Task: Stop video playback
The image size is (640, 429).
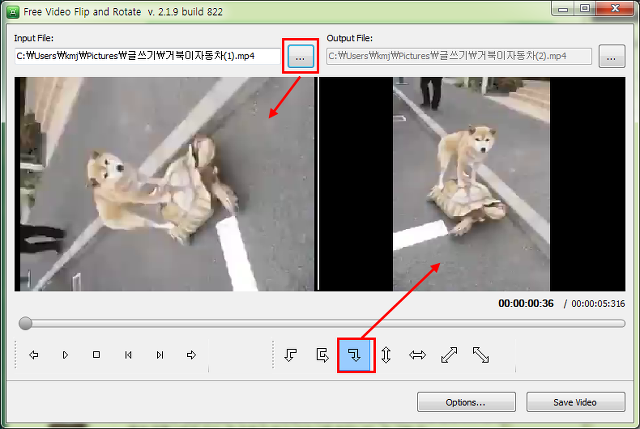Action: [96, 355]
